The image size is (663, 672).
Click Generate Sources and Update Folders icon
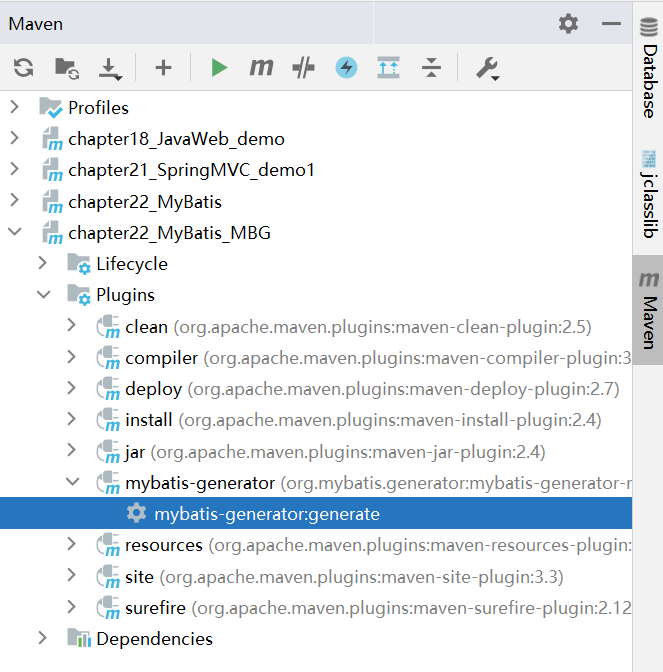click(x=67, y=68)
